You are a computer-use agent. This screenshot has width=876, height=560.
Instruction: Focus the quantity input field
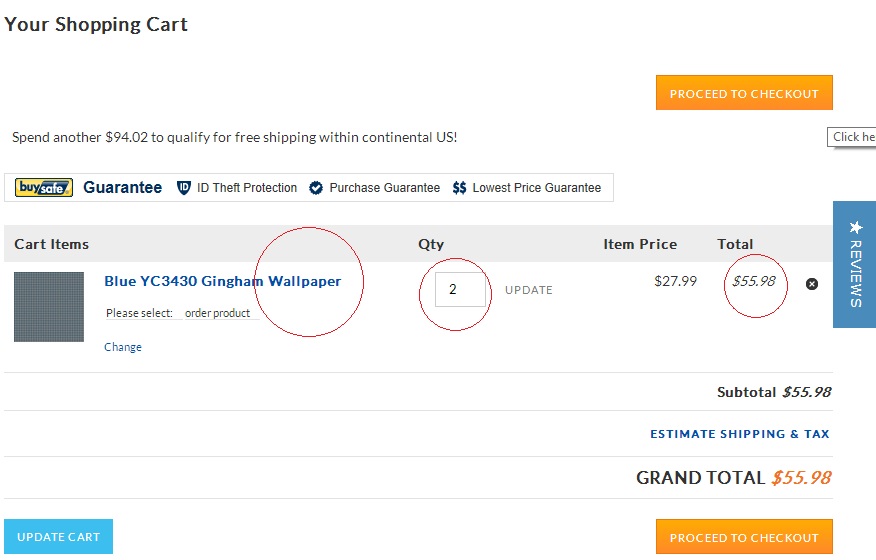460,289
